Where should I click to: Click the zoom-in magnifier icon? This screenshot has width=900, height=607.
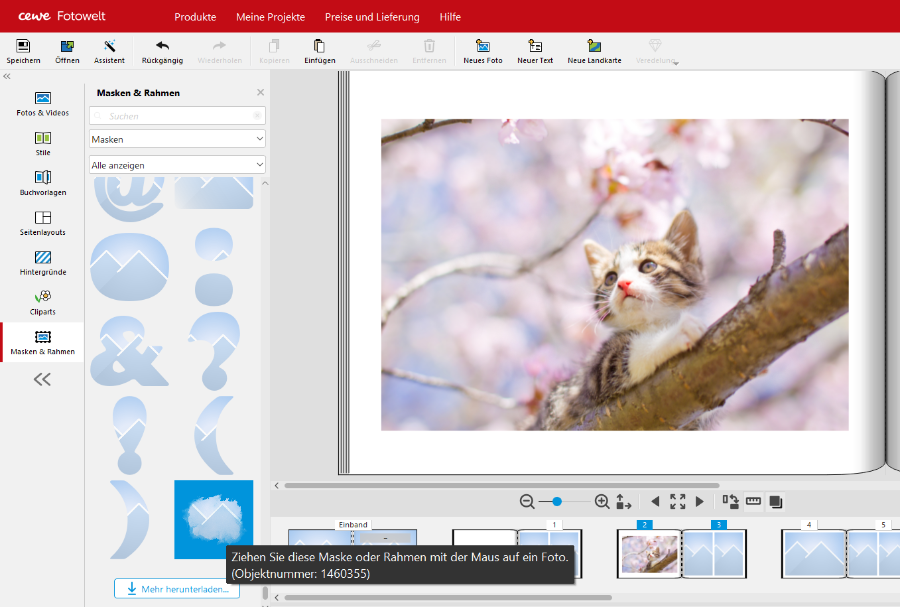pos(602,502)
